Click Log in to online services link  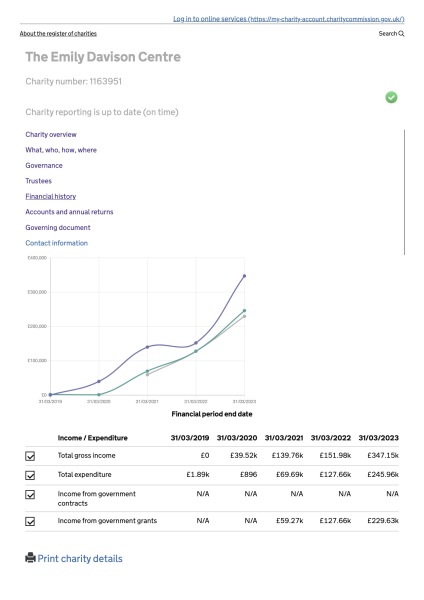pyautogui.click(x=289, y=19)
